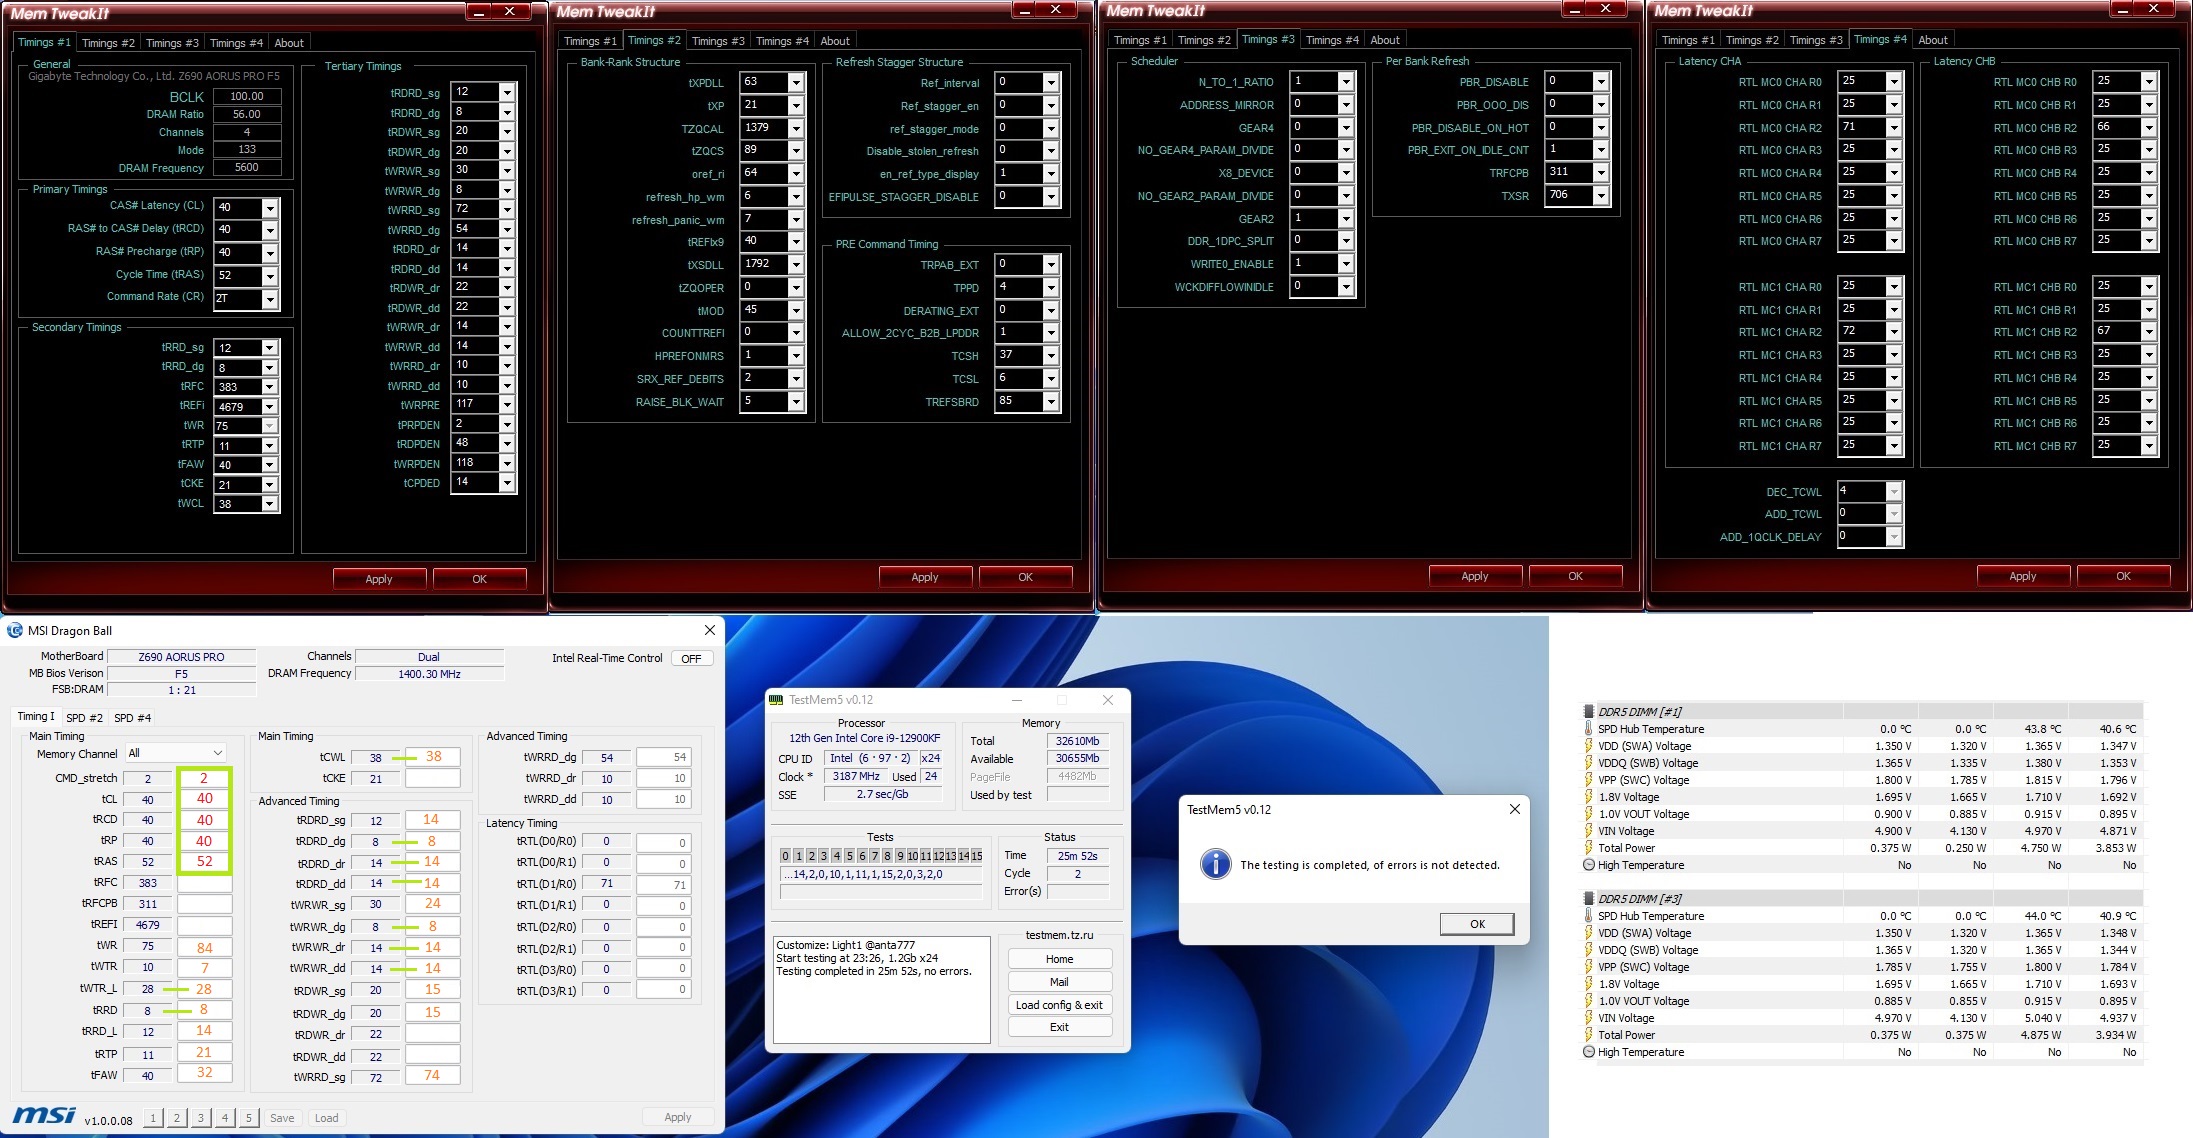Click thermometer icon beside first SPD Hub Temperature
Viewport: 2193px width, 1138px height.
click(x=1589, y=729)
